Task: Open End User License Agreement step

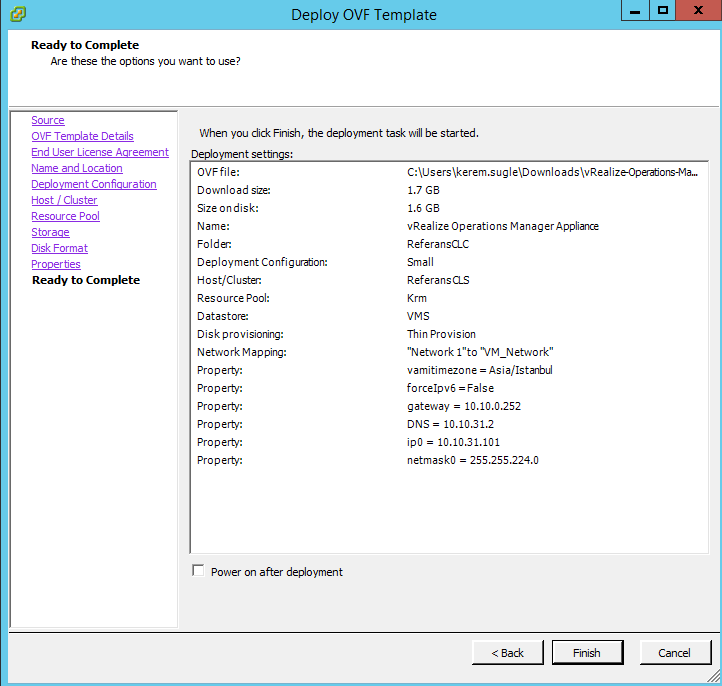Action: click(x=100, y=152)
